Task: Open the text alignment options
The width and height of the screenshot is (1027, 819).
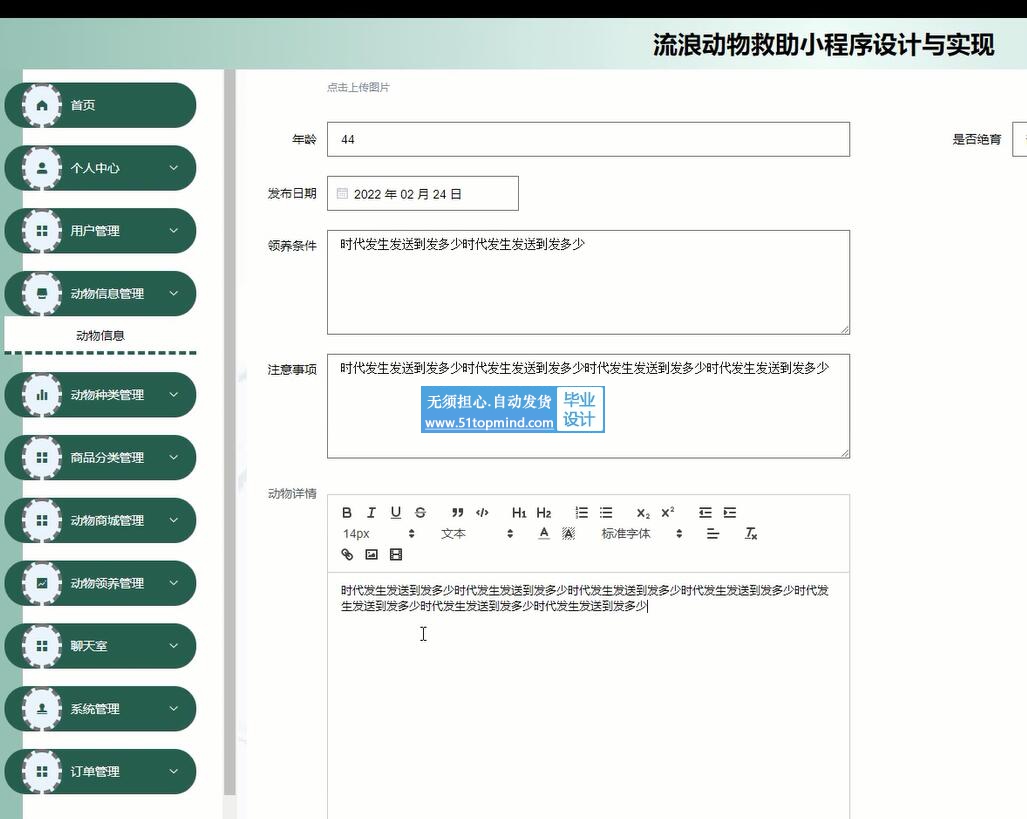Action: (713, 533)
